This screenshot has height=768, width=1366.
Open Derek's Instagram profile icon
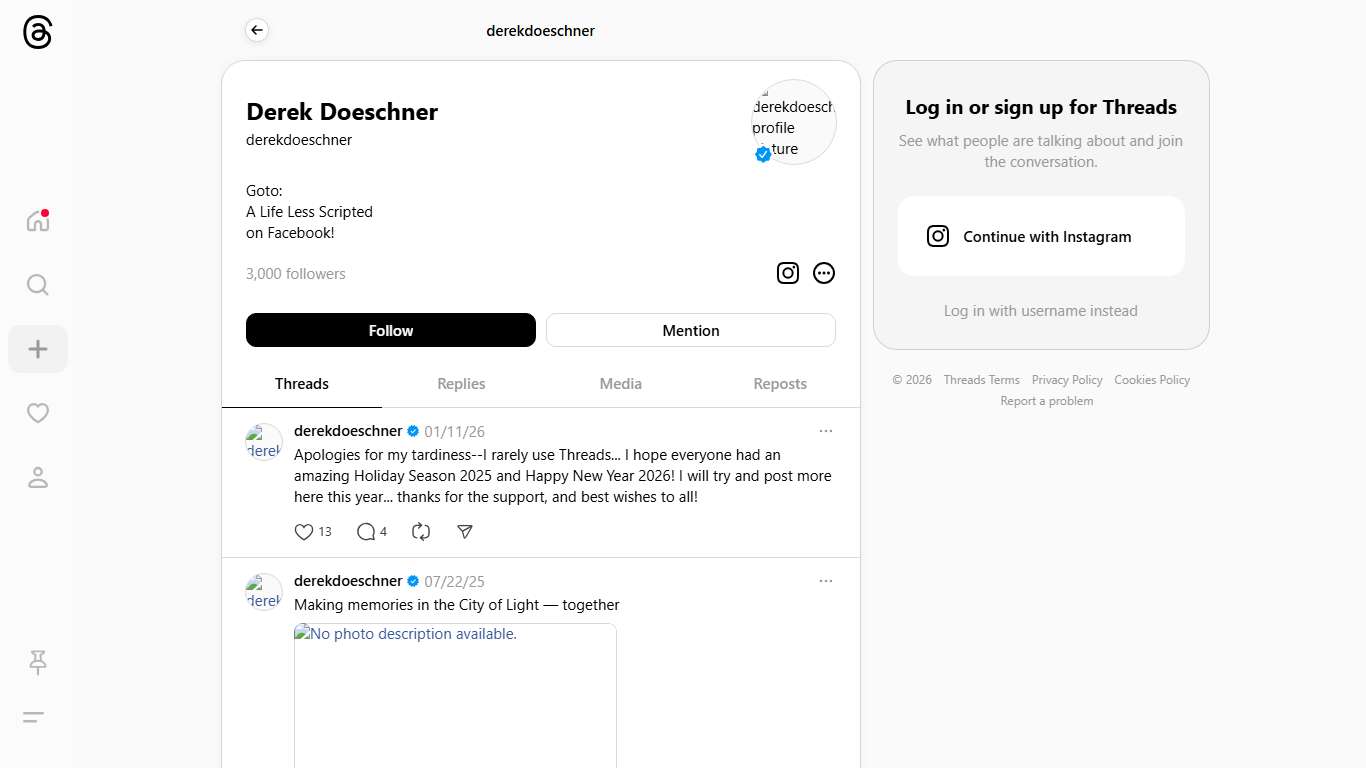pyautogui.click(x=788, y=273)
